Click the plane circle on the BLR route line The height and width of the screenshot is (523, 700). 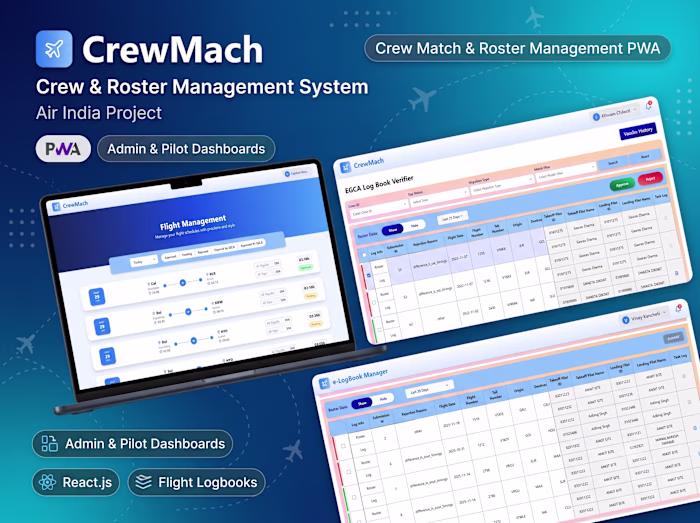tap(183, 282)
